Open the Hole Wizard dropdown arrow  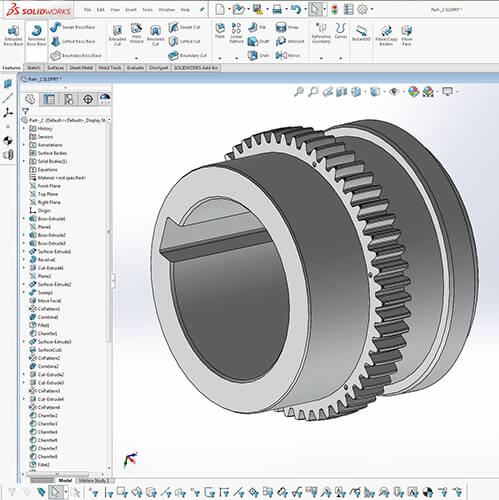(136, 58)
